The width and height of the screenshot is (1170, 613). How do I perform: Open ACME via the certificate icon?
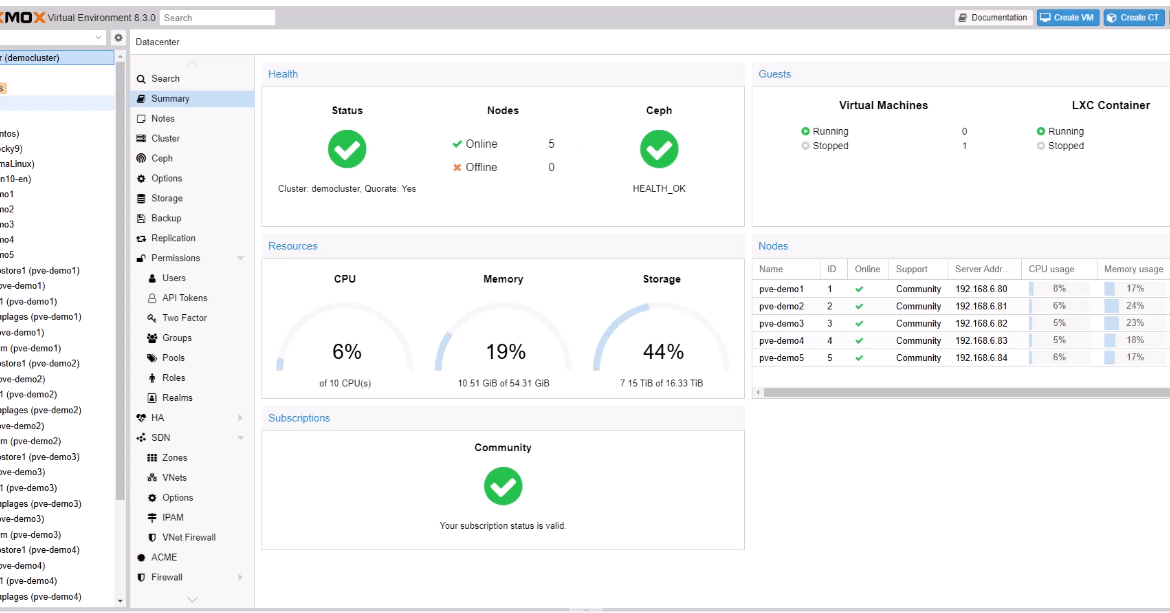pos(141,558)
